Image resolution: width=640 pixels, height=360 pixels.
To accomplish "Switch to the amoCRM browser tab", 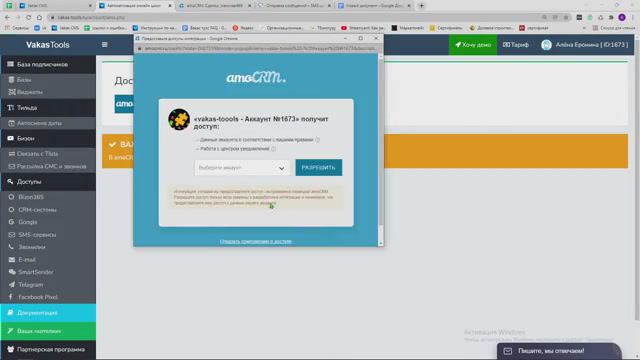I will [x=216, y=6].
